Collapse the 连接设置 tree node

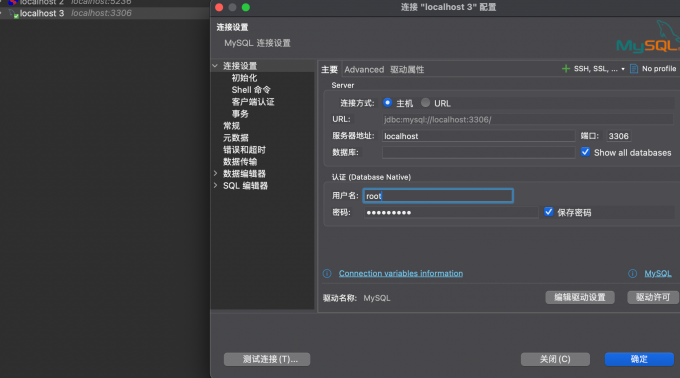point(215,66)
